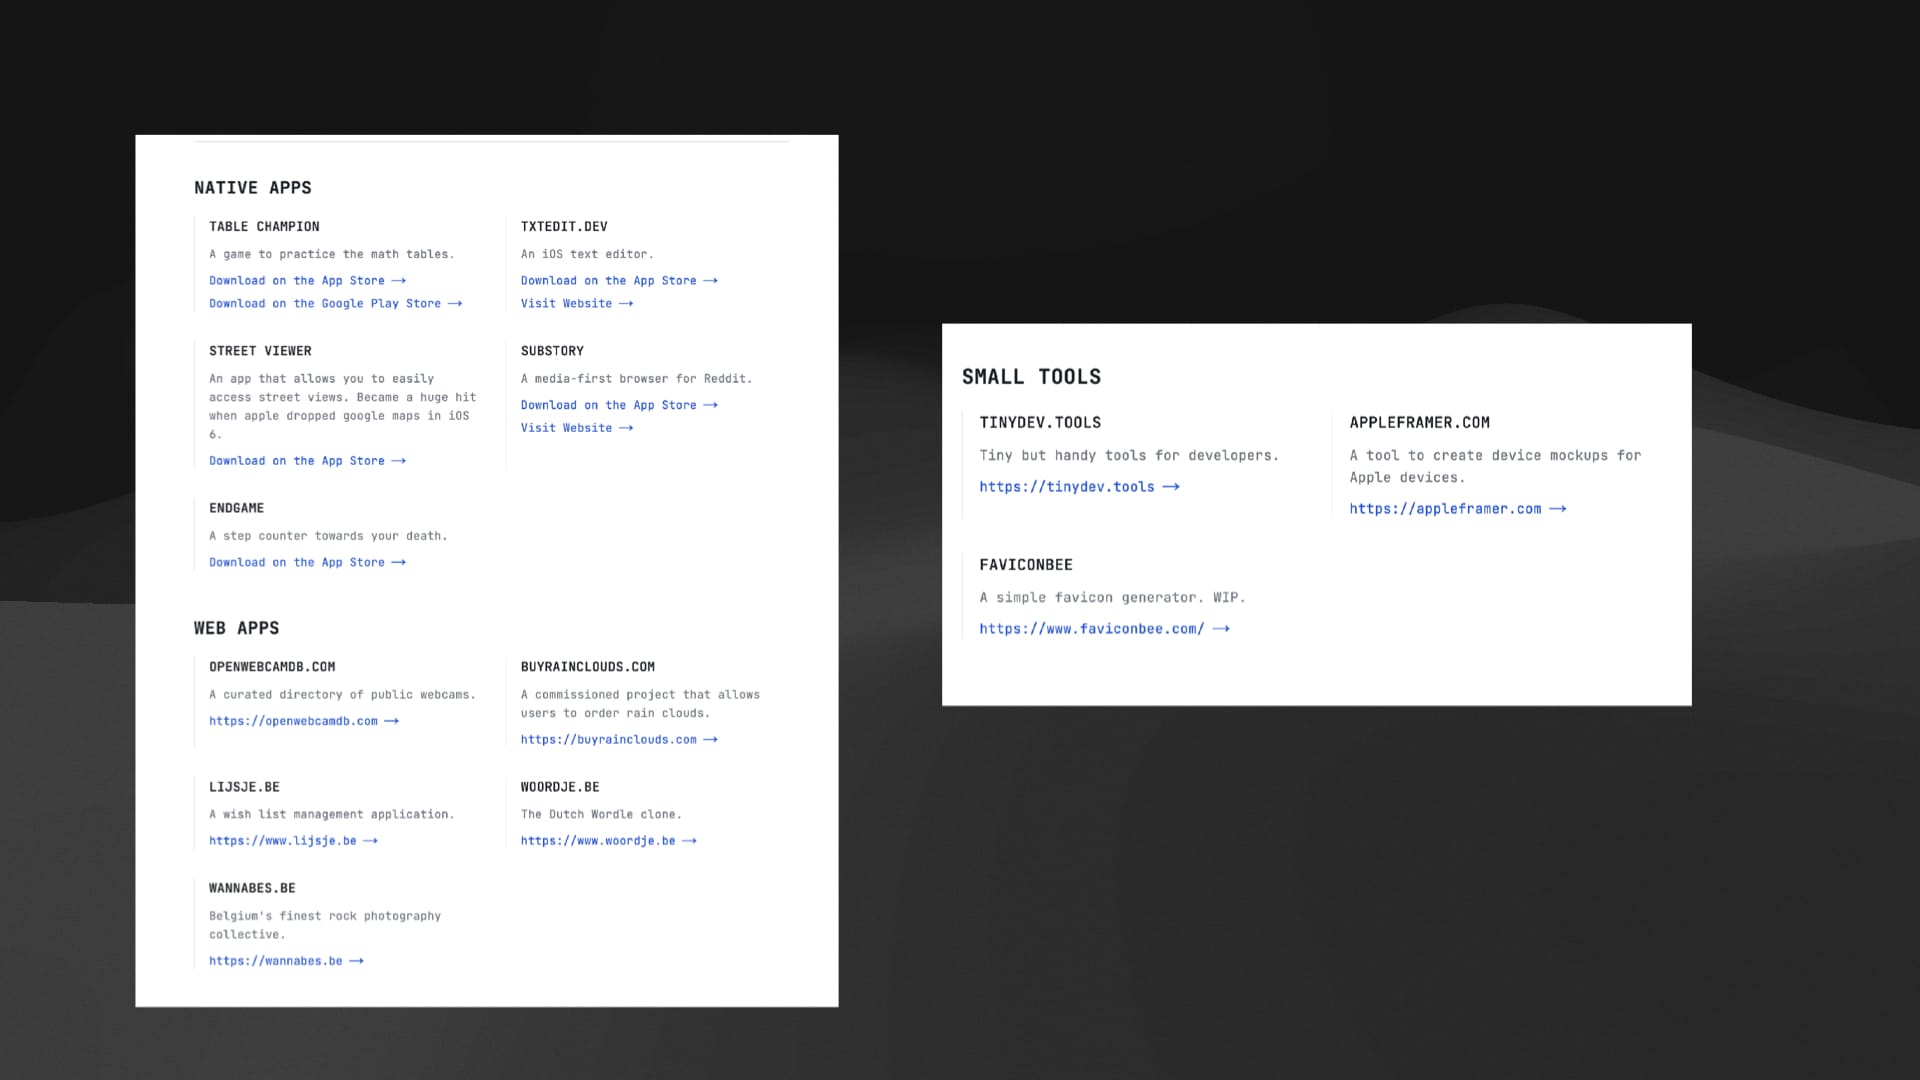Download Substory on the App Store
Screen dimensions: 1920x1080
coord(608,405)
